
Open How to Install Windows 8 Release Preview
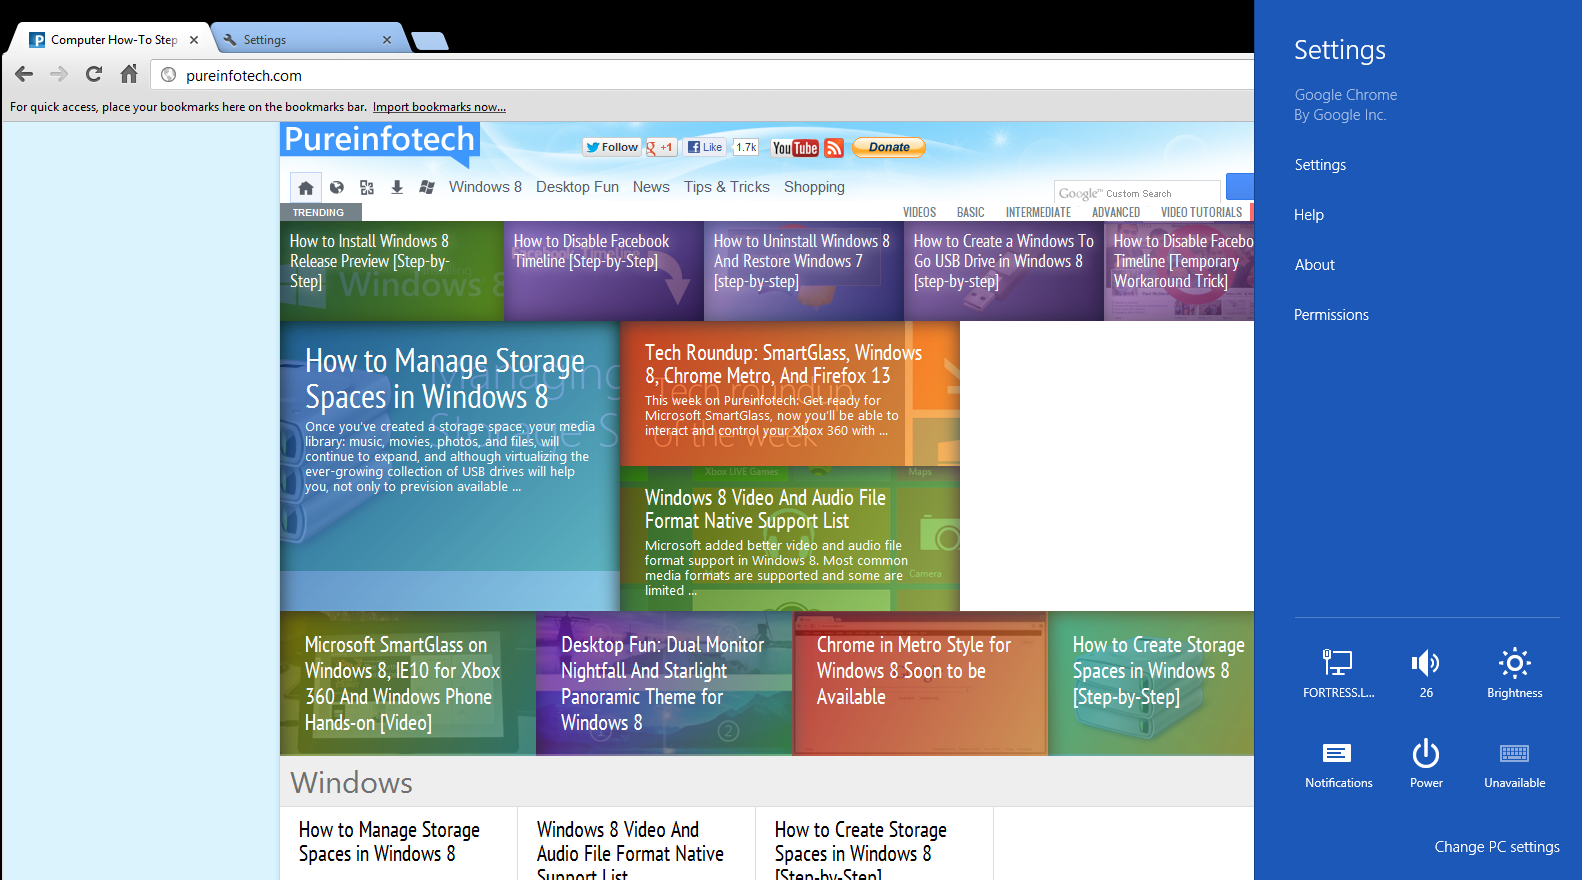pyautogui.click(x=392, y=271)
